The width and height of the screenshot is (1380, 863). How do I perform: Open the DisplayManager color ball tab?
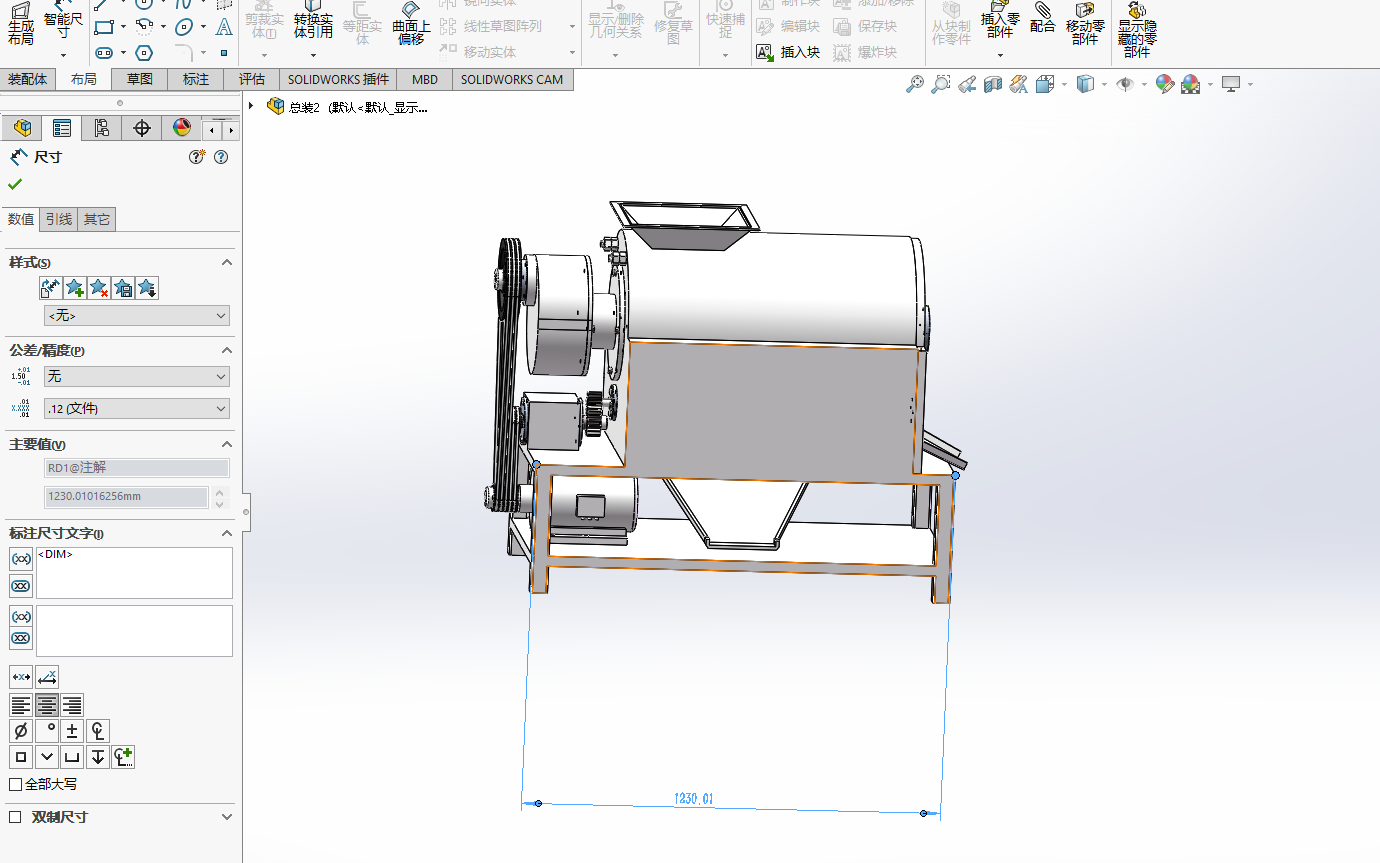click(181, 128)
